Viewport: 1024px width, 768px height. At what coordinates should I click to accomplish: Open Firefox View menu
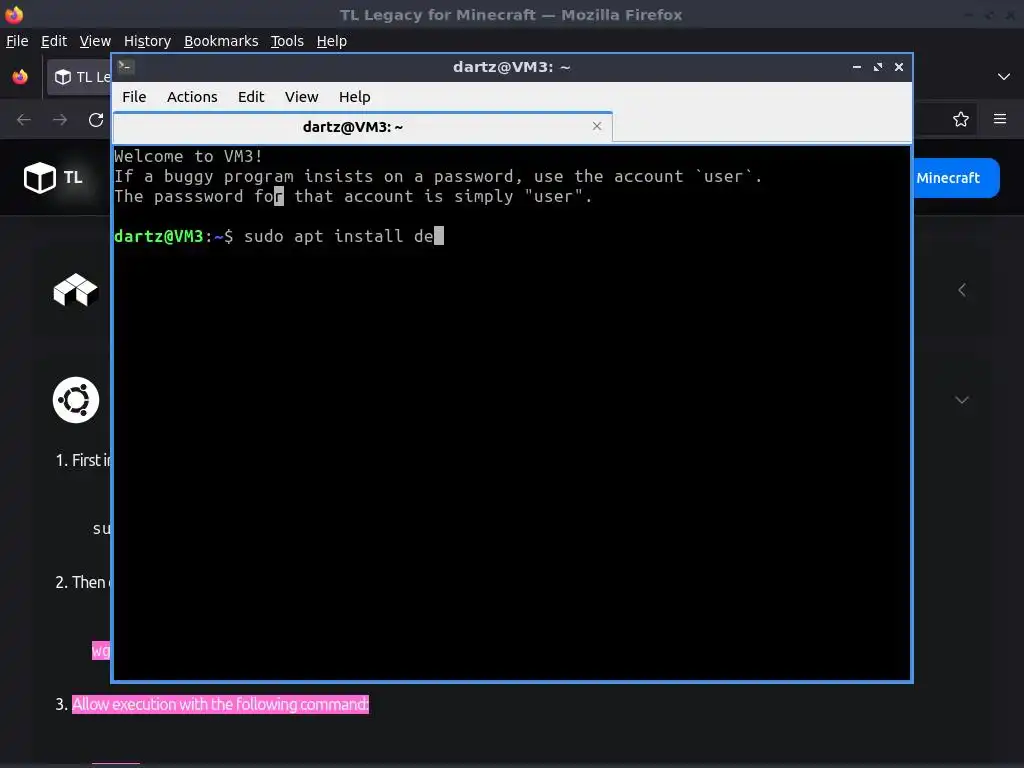pos(95,41)
